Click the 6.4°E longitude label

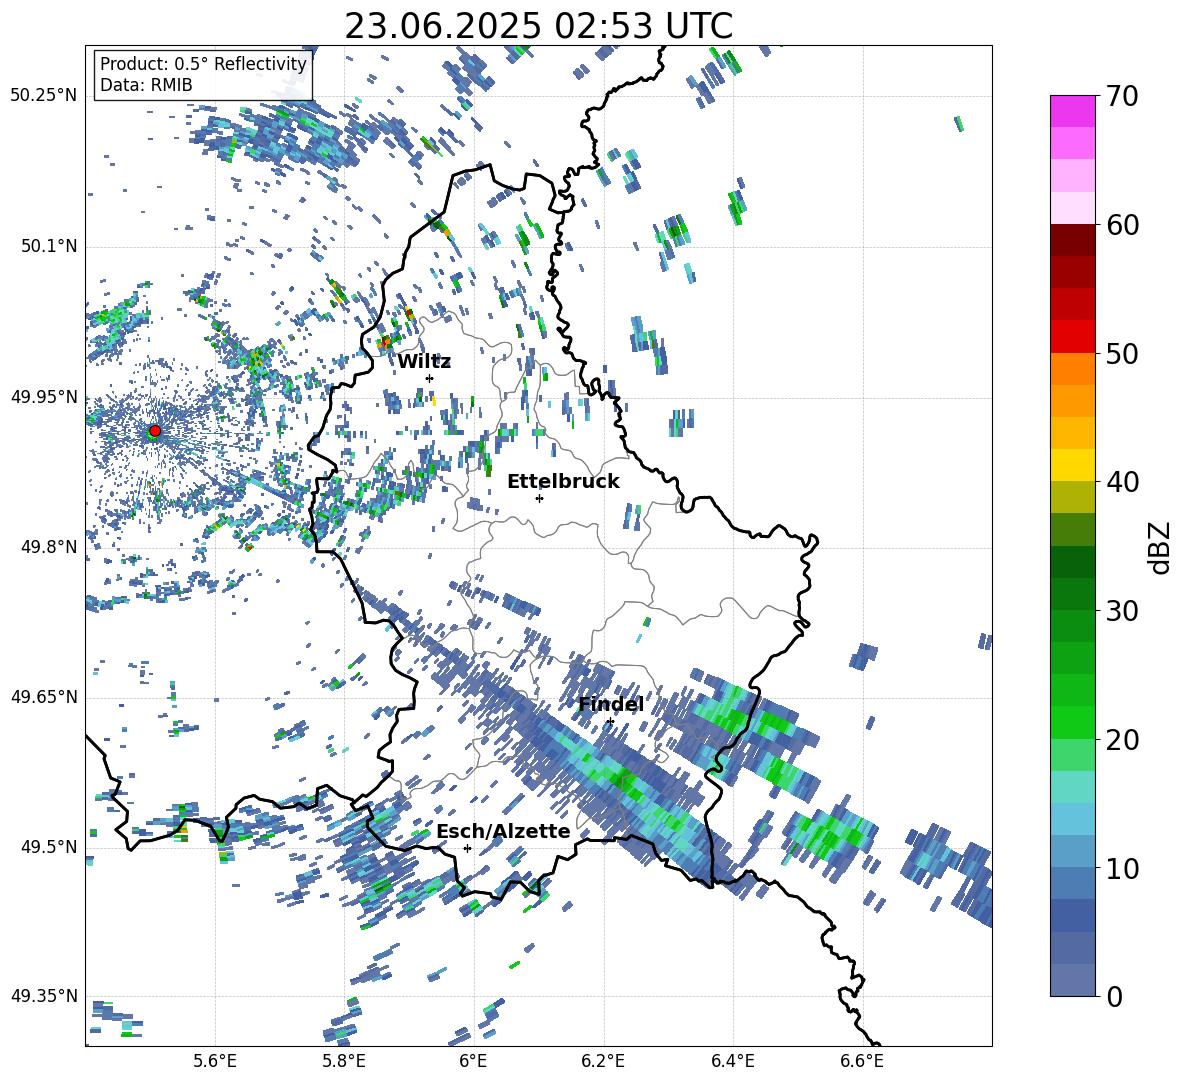732,1061
